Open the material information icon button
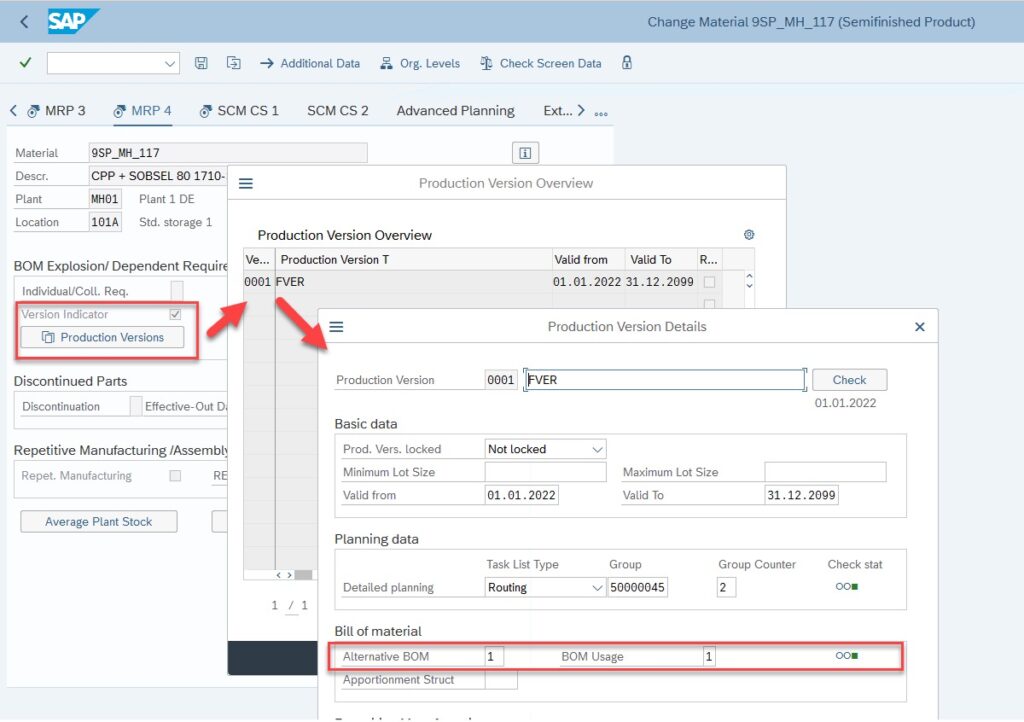Screen dimensions: 1024x722 pyautogui.click(x=525, y=153)
